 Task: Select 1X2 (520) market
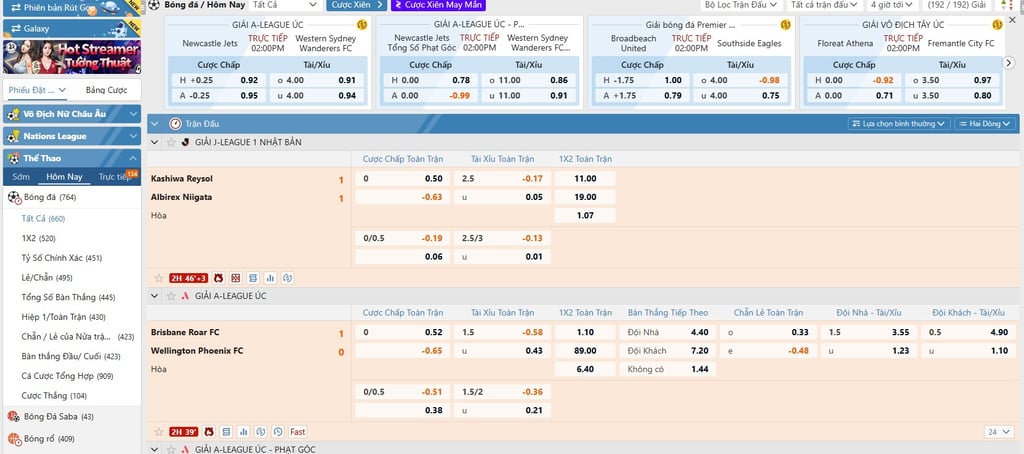click(x=39, y=238)
